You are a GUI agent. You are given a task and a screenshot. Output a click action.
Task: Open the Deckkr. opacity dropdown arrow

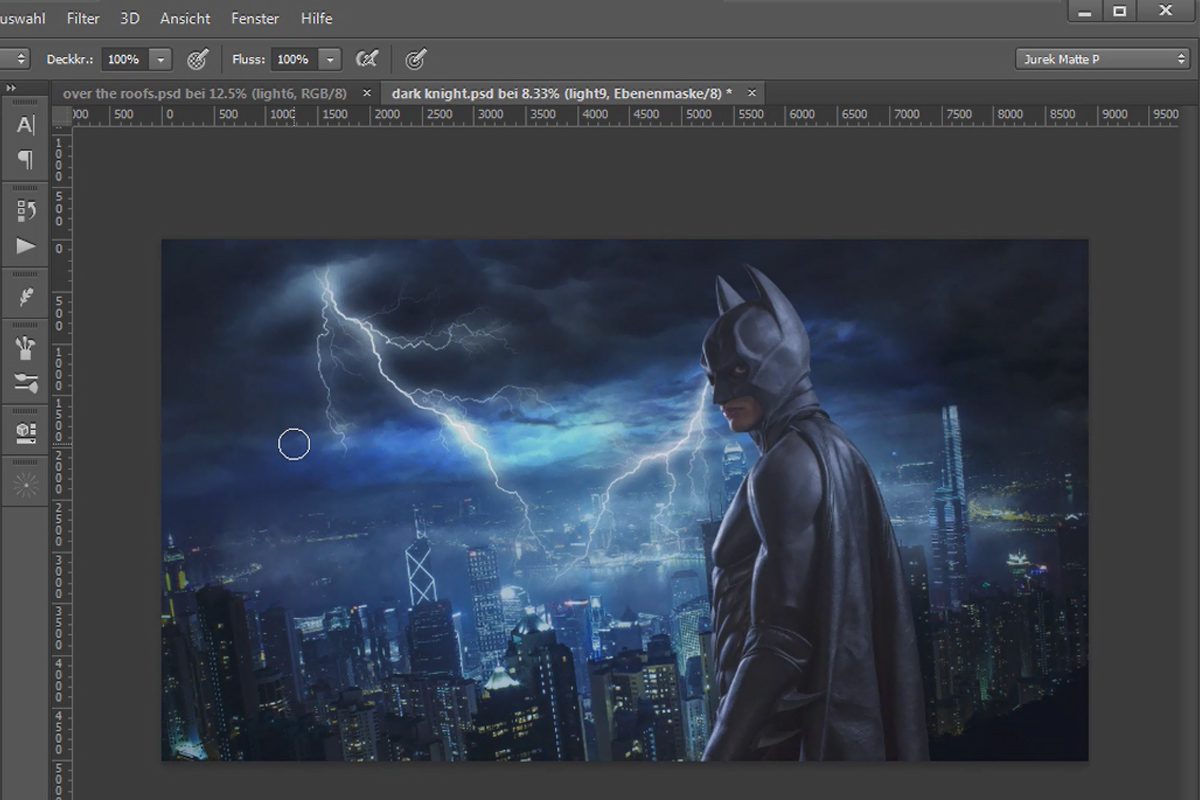point(160,60)
